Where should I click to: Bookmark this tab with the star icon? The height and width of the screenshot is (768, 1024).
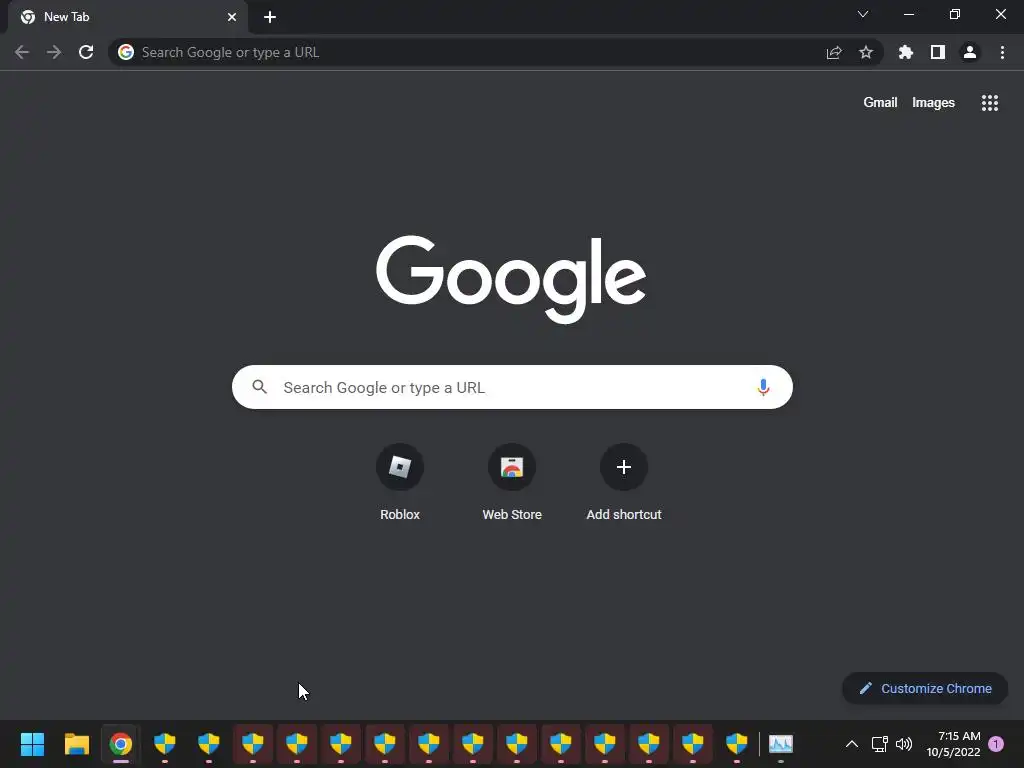(866, 52)
